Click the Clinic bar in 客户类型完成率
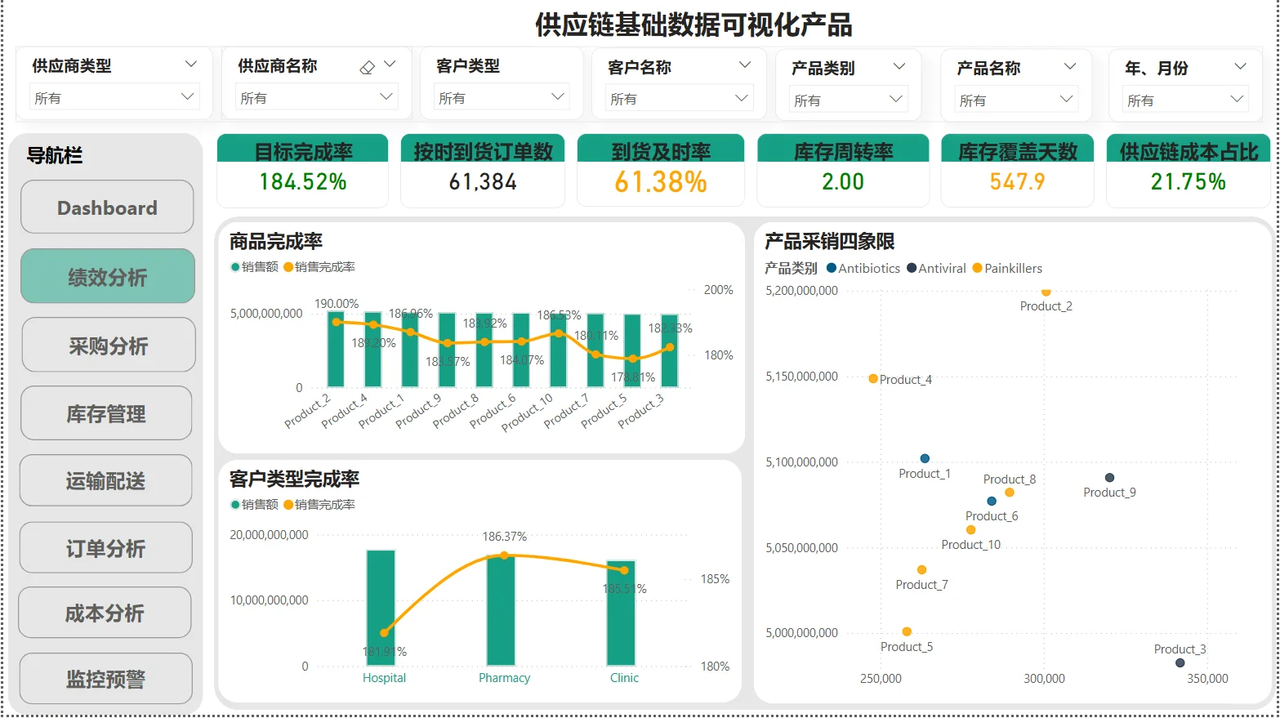The width and height of the screenshot is (1280, 718). (621, 613)
